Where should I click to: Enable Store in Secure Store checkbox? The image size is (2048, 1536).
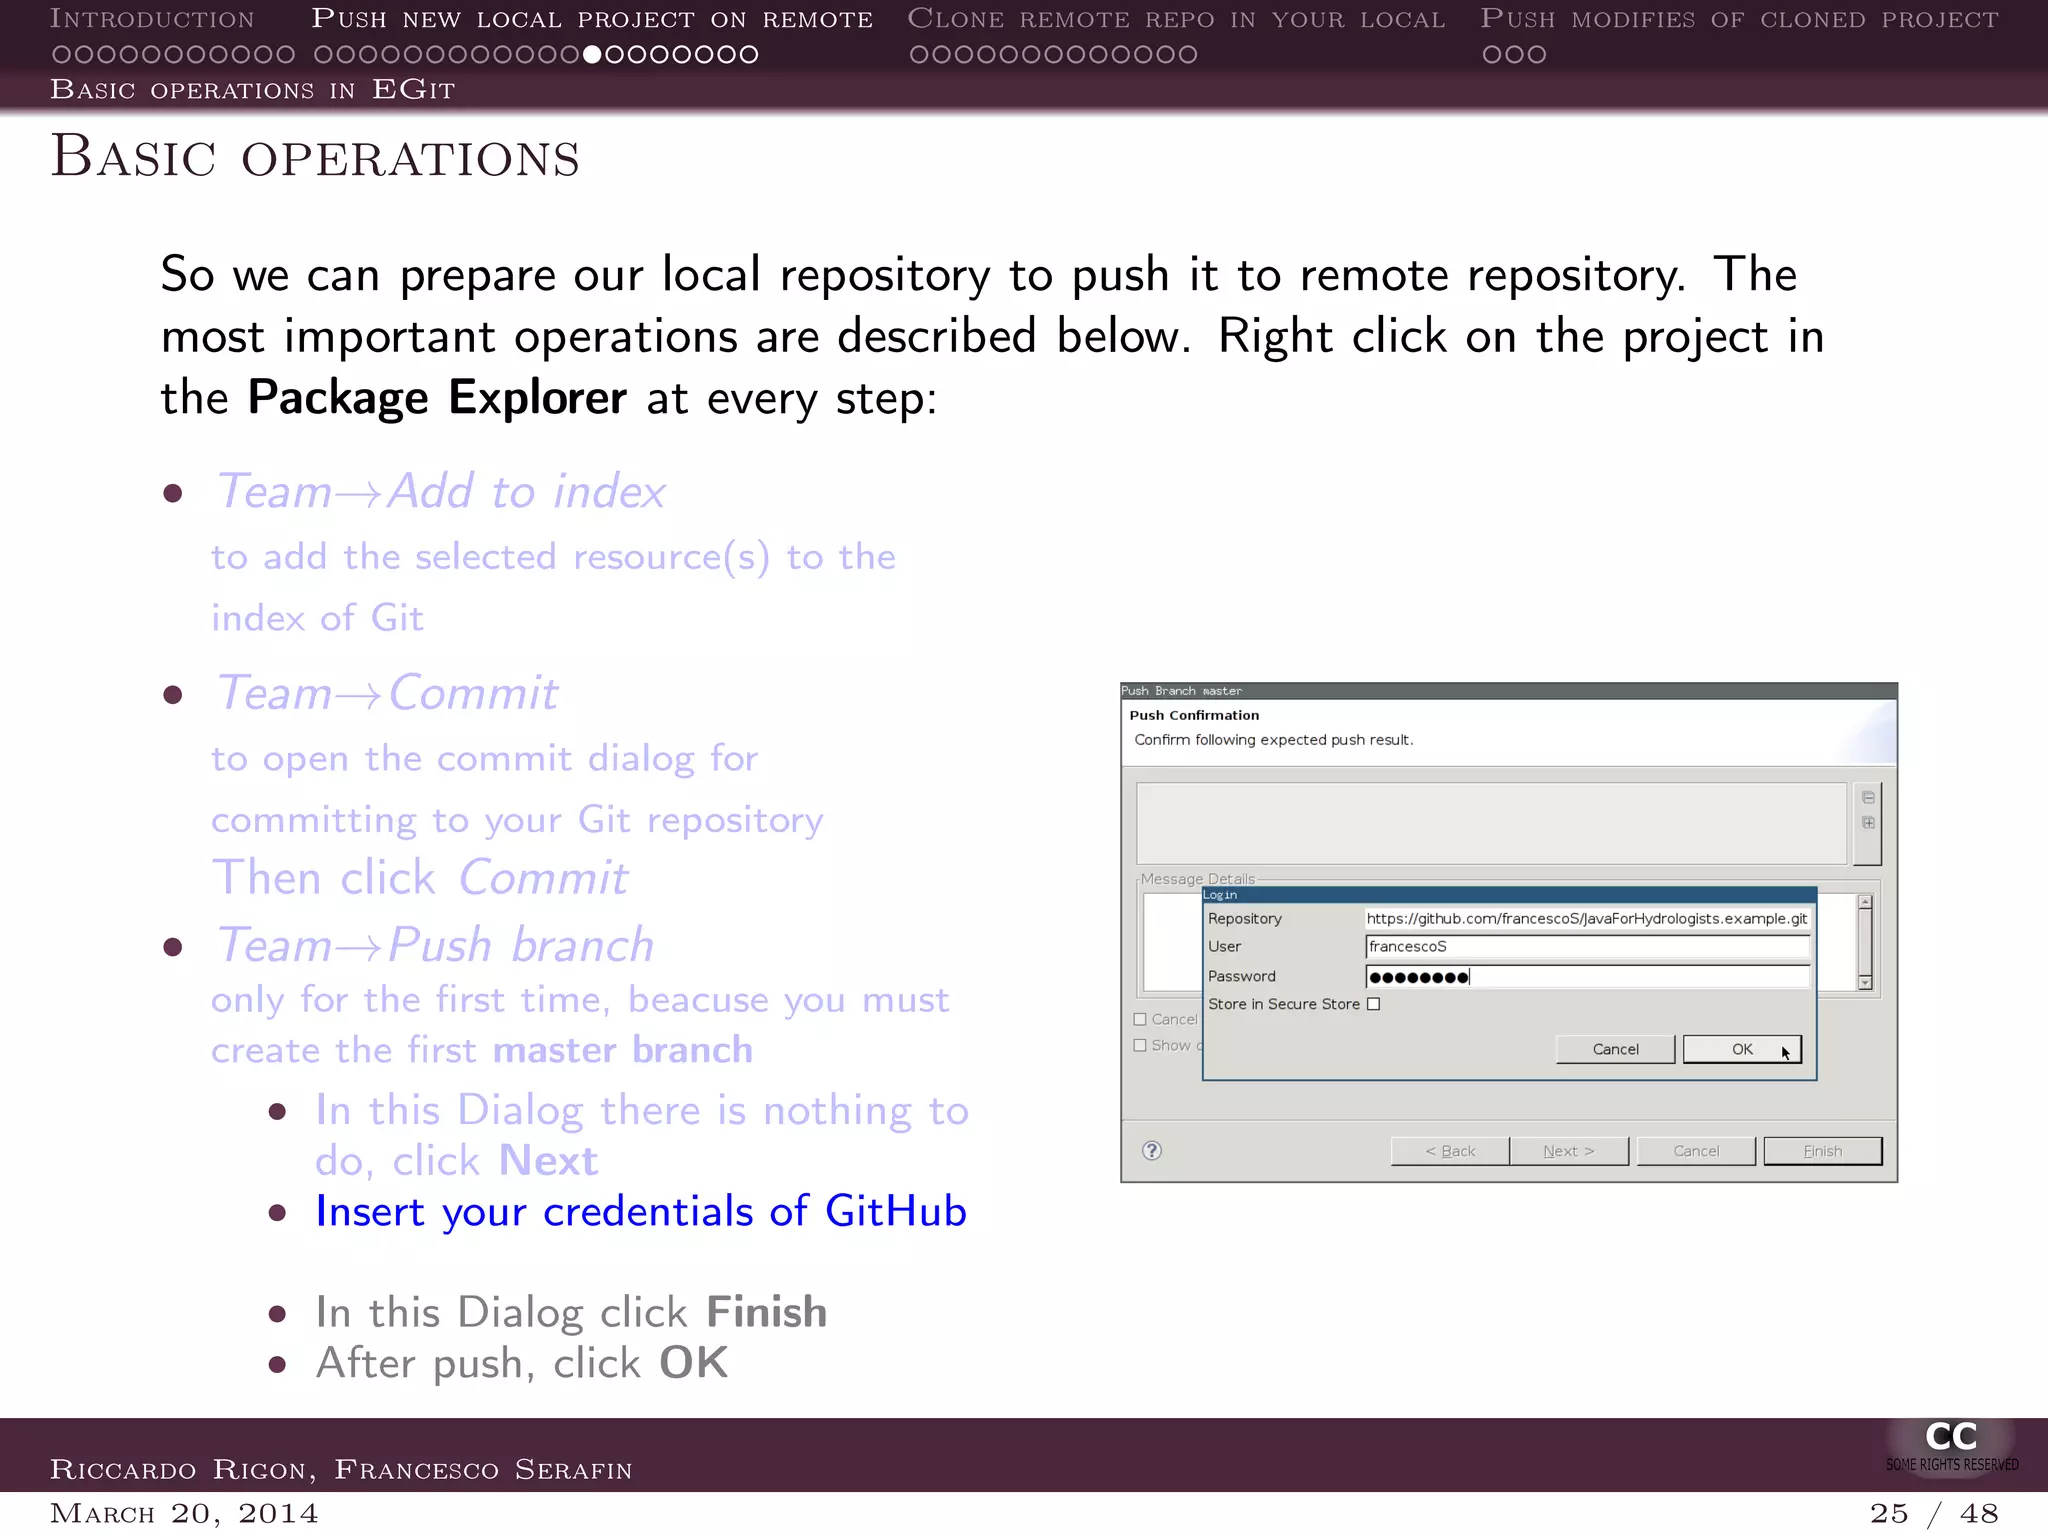(1374, 1004)
